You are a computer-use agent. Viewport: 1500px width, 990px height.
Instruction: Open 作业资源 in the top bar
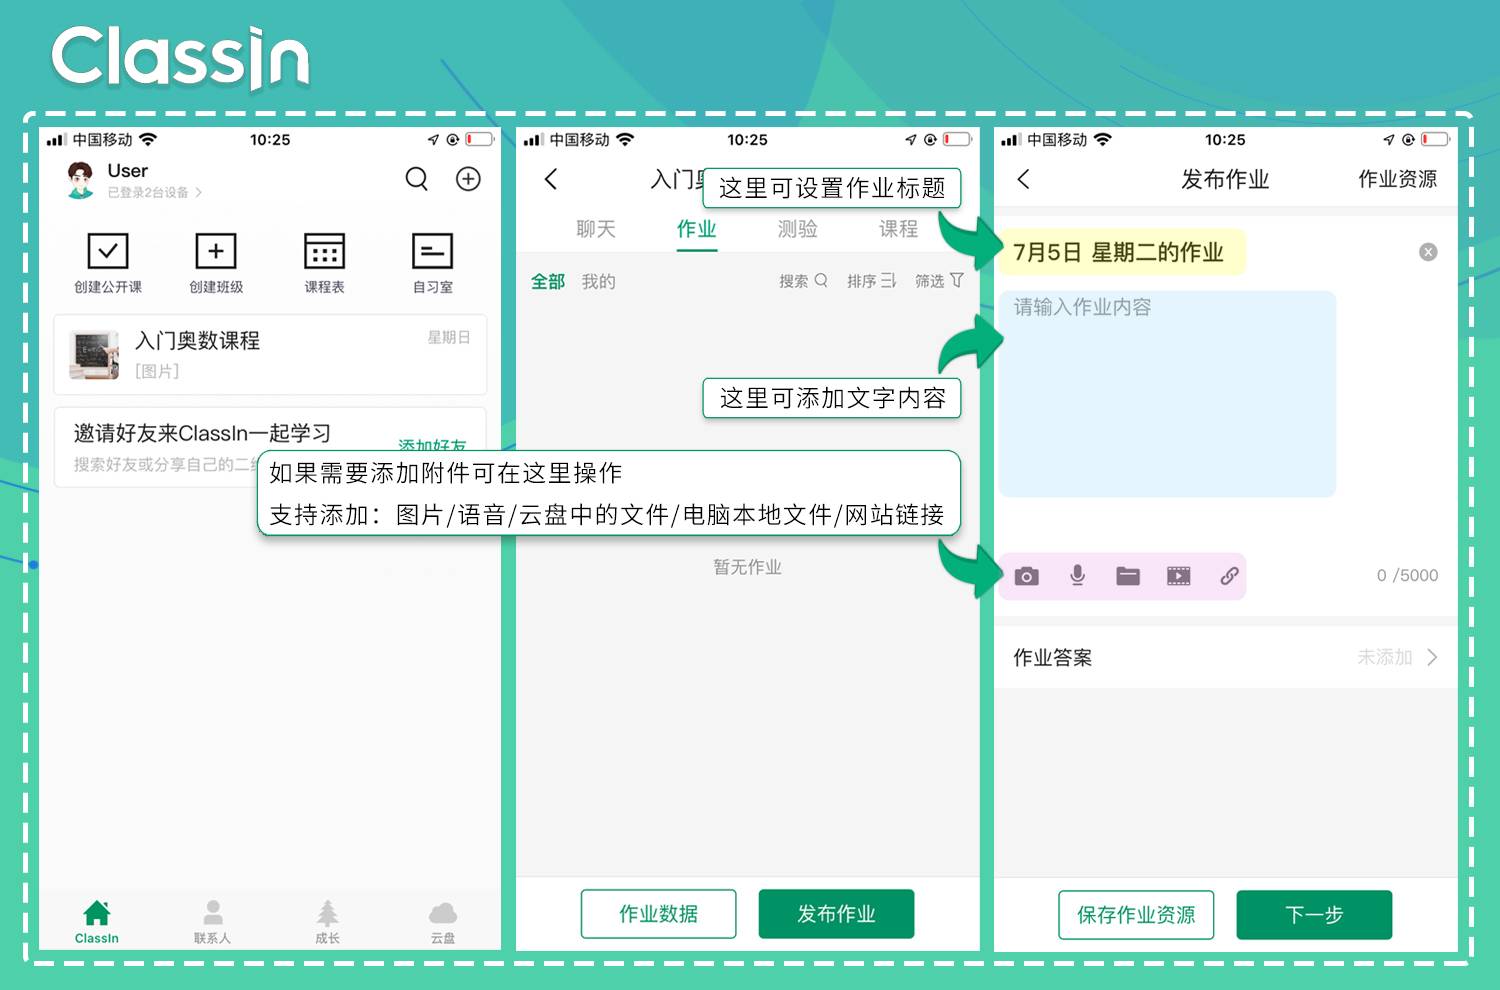[x=1397, y=179]
